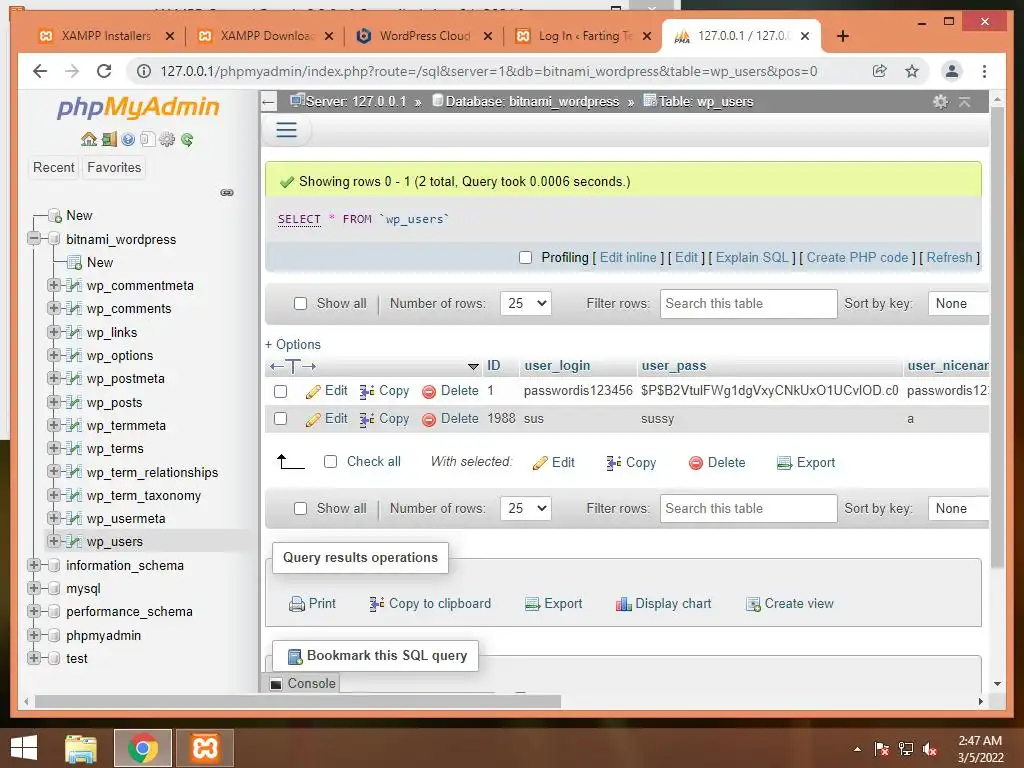Click the link chain icon in navigation panel
The image size is (1024, 768).
227,192
